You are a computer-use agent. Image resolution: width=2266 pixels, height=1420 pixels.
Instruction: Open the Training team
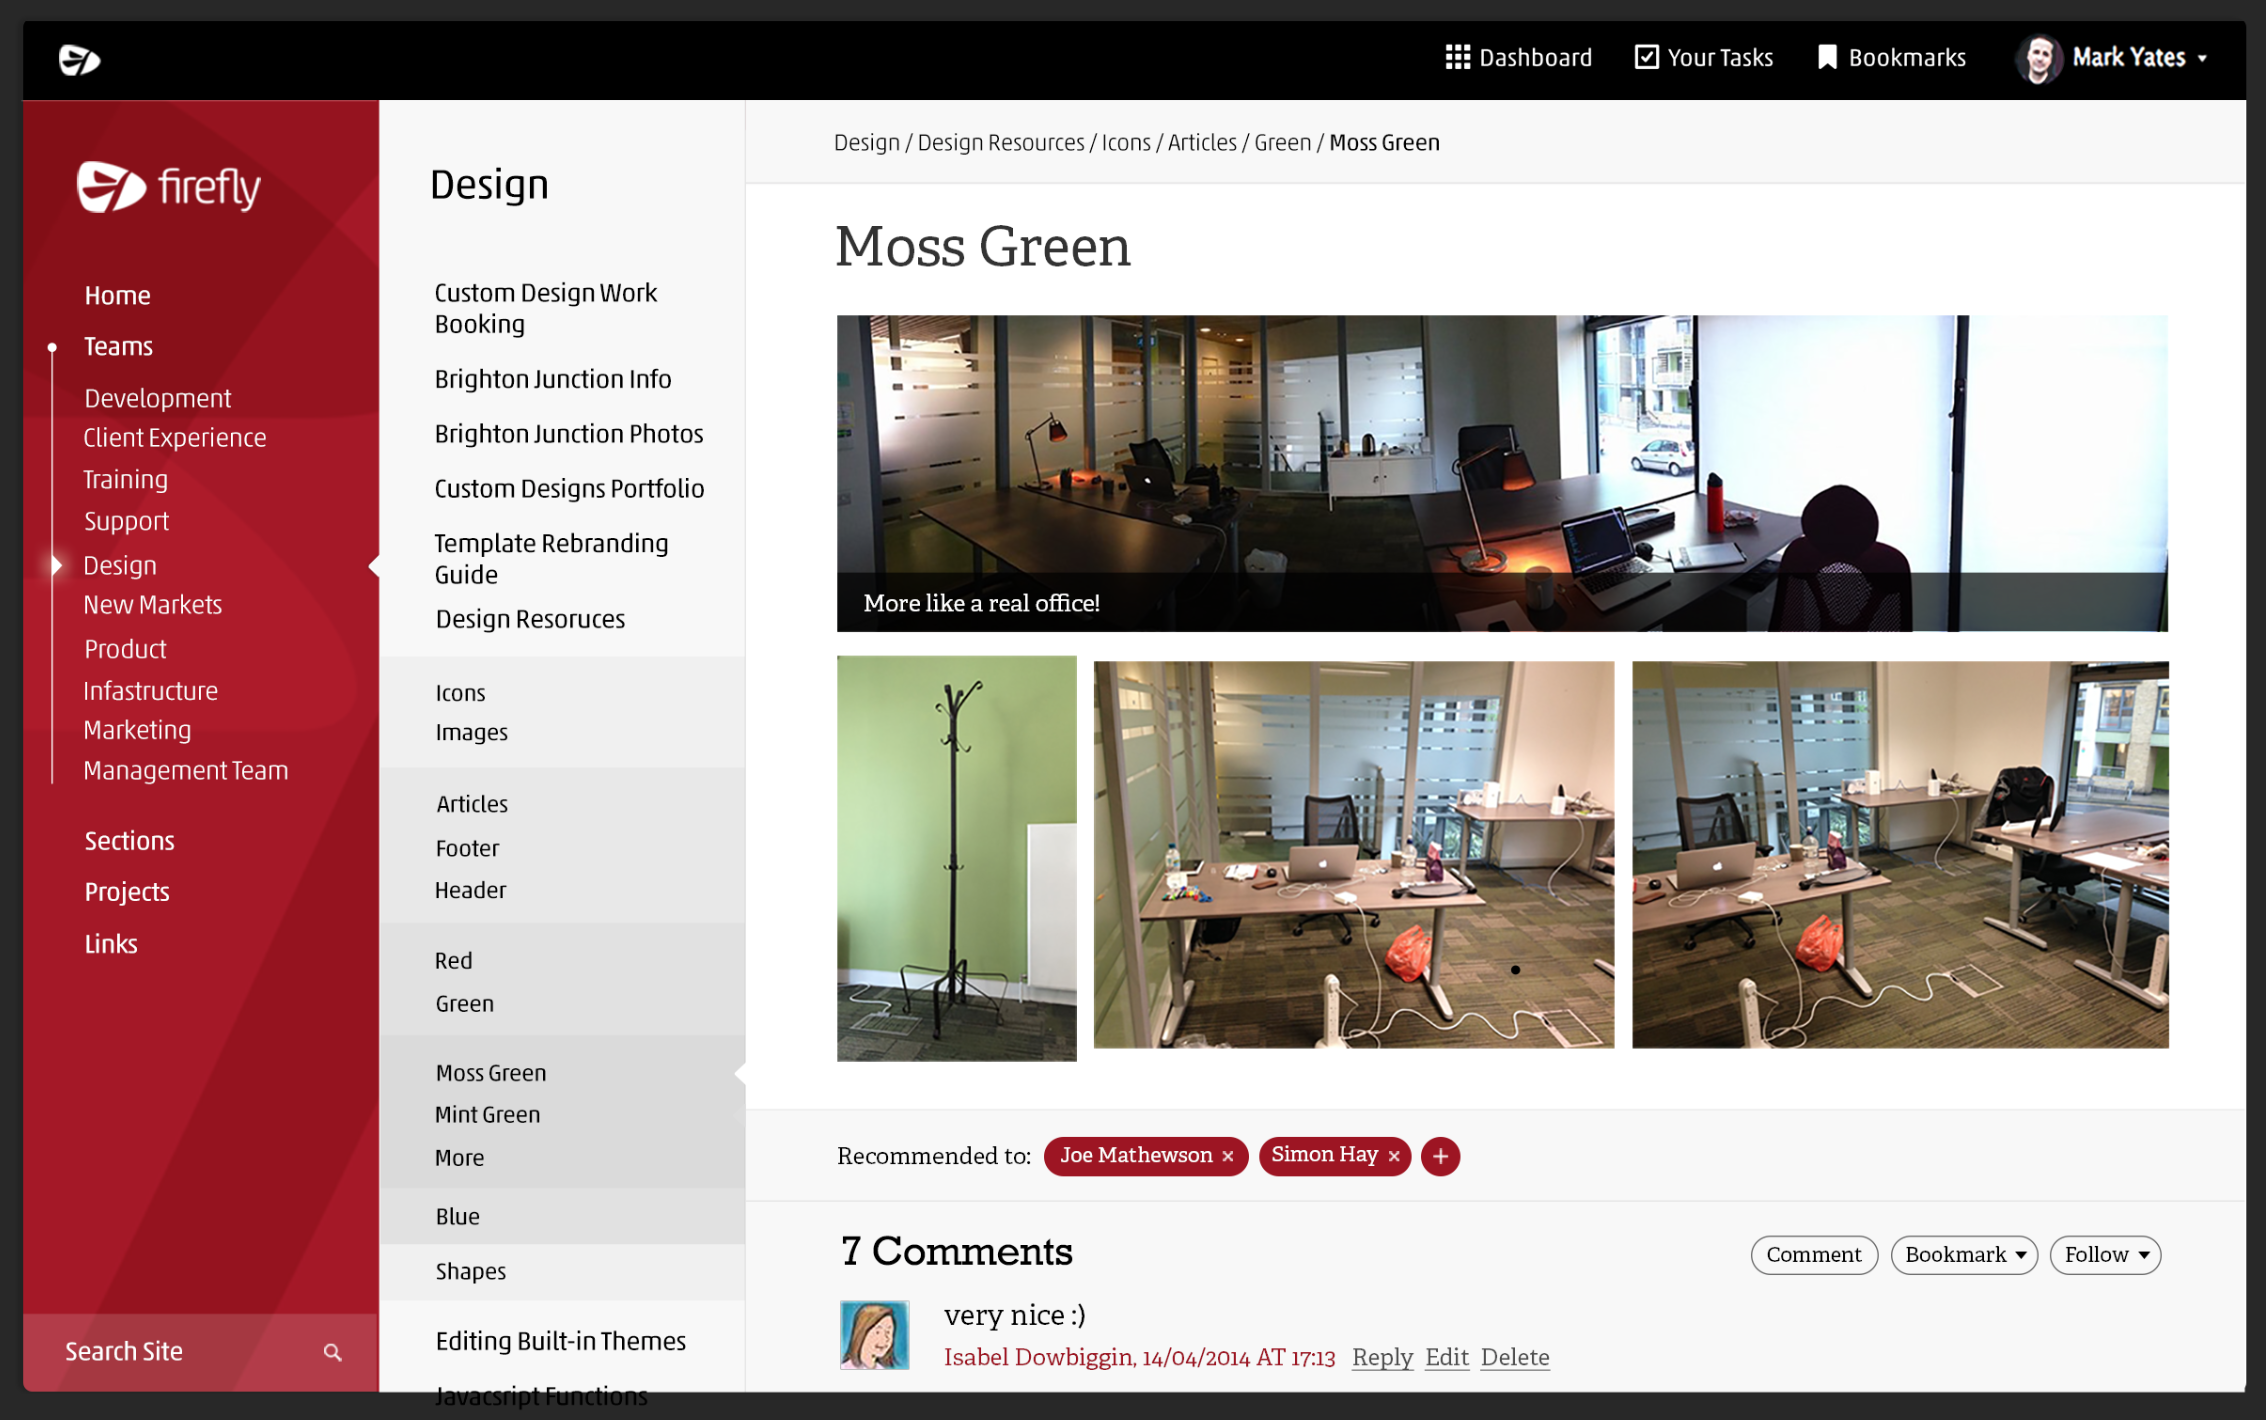tap(126, 479)
